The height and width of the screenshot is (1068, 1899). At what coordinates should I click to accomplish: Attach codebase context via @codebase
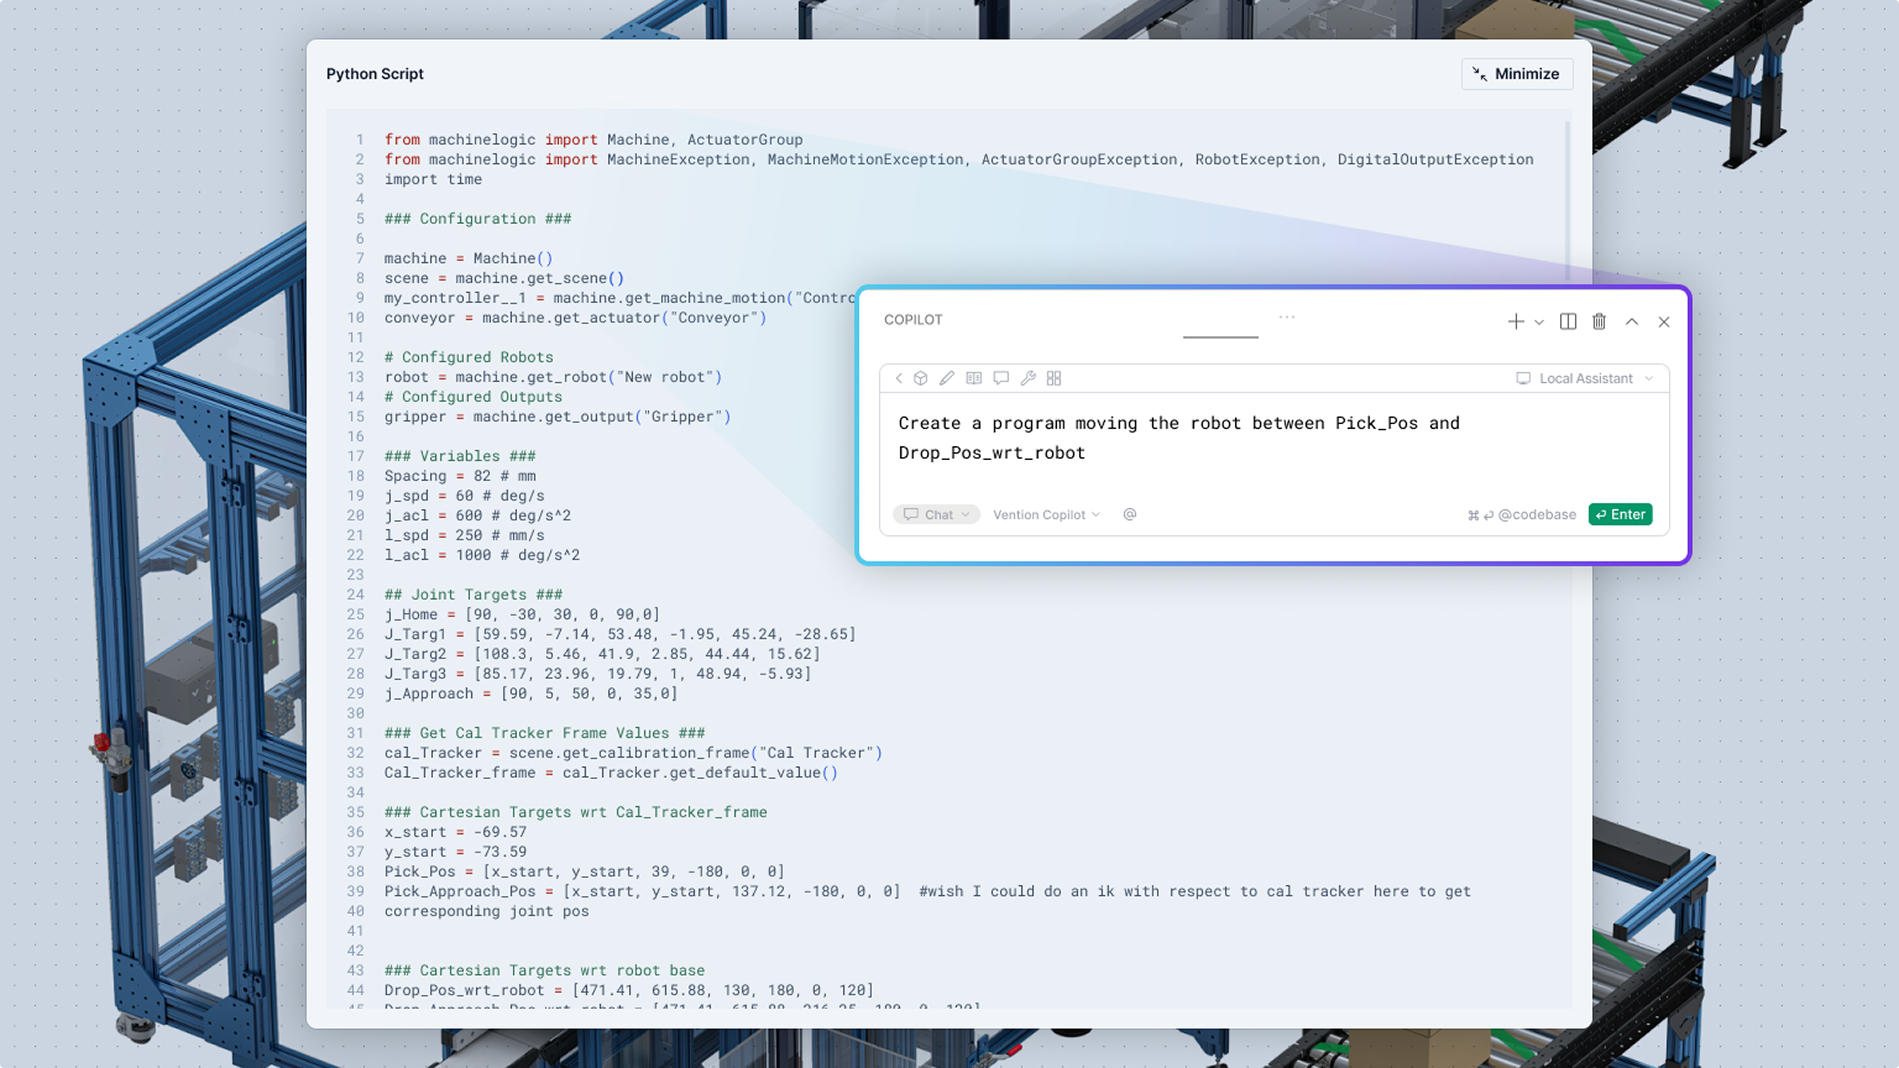(1537, 514)
